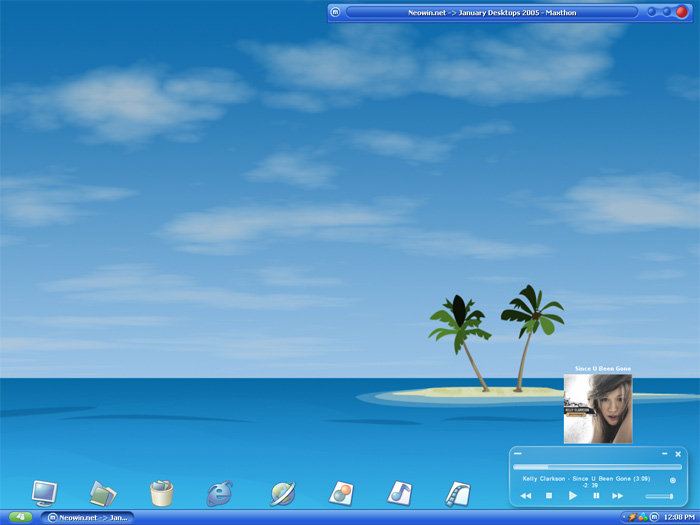The height and width of the screenshot is (525, 700).
Task: Pause the current song
Action: 596,496
